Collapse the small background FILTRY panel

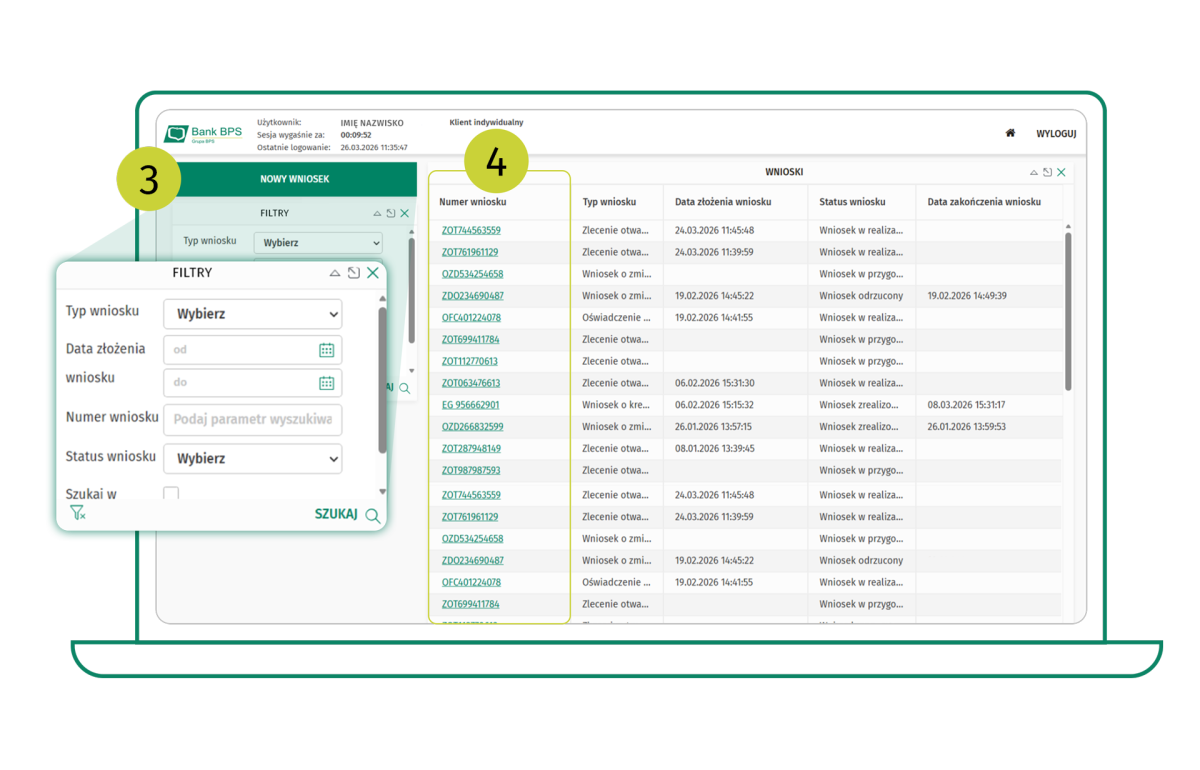click(x=377, y=213)
